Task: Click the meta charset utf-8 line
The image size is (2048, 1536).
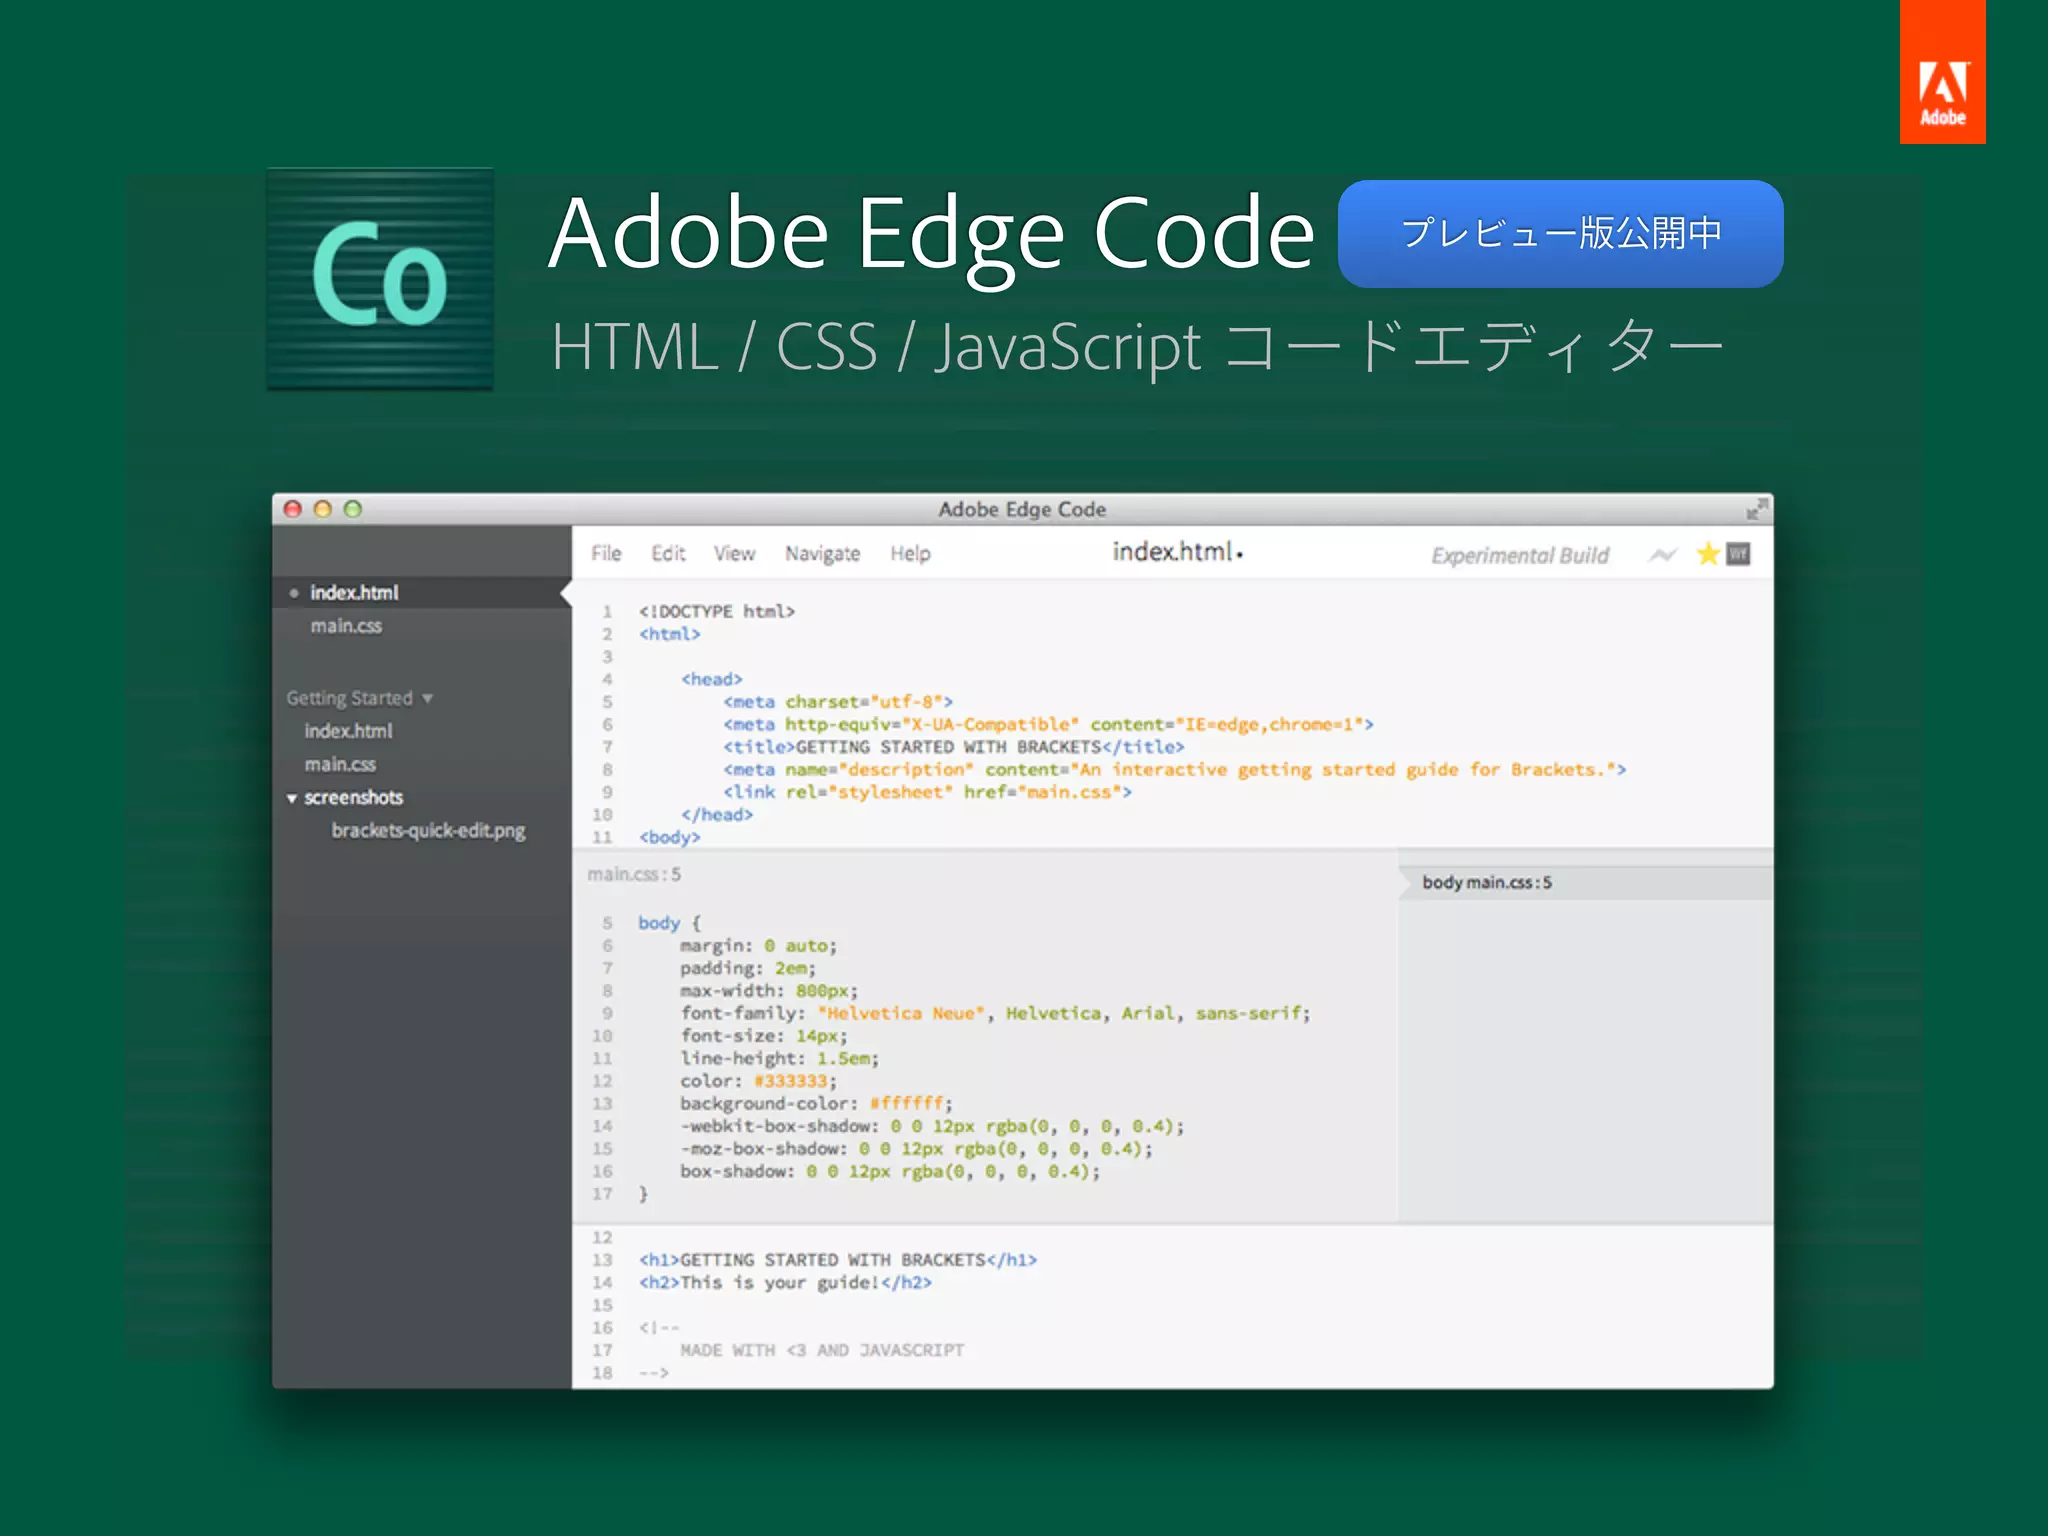Action: 838,702
